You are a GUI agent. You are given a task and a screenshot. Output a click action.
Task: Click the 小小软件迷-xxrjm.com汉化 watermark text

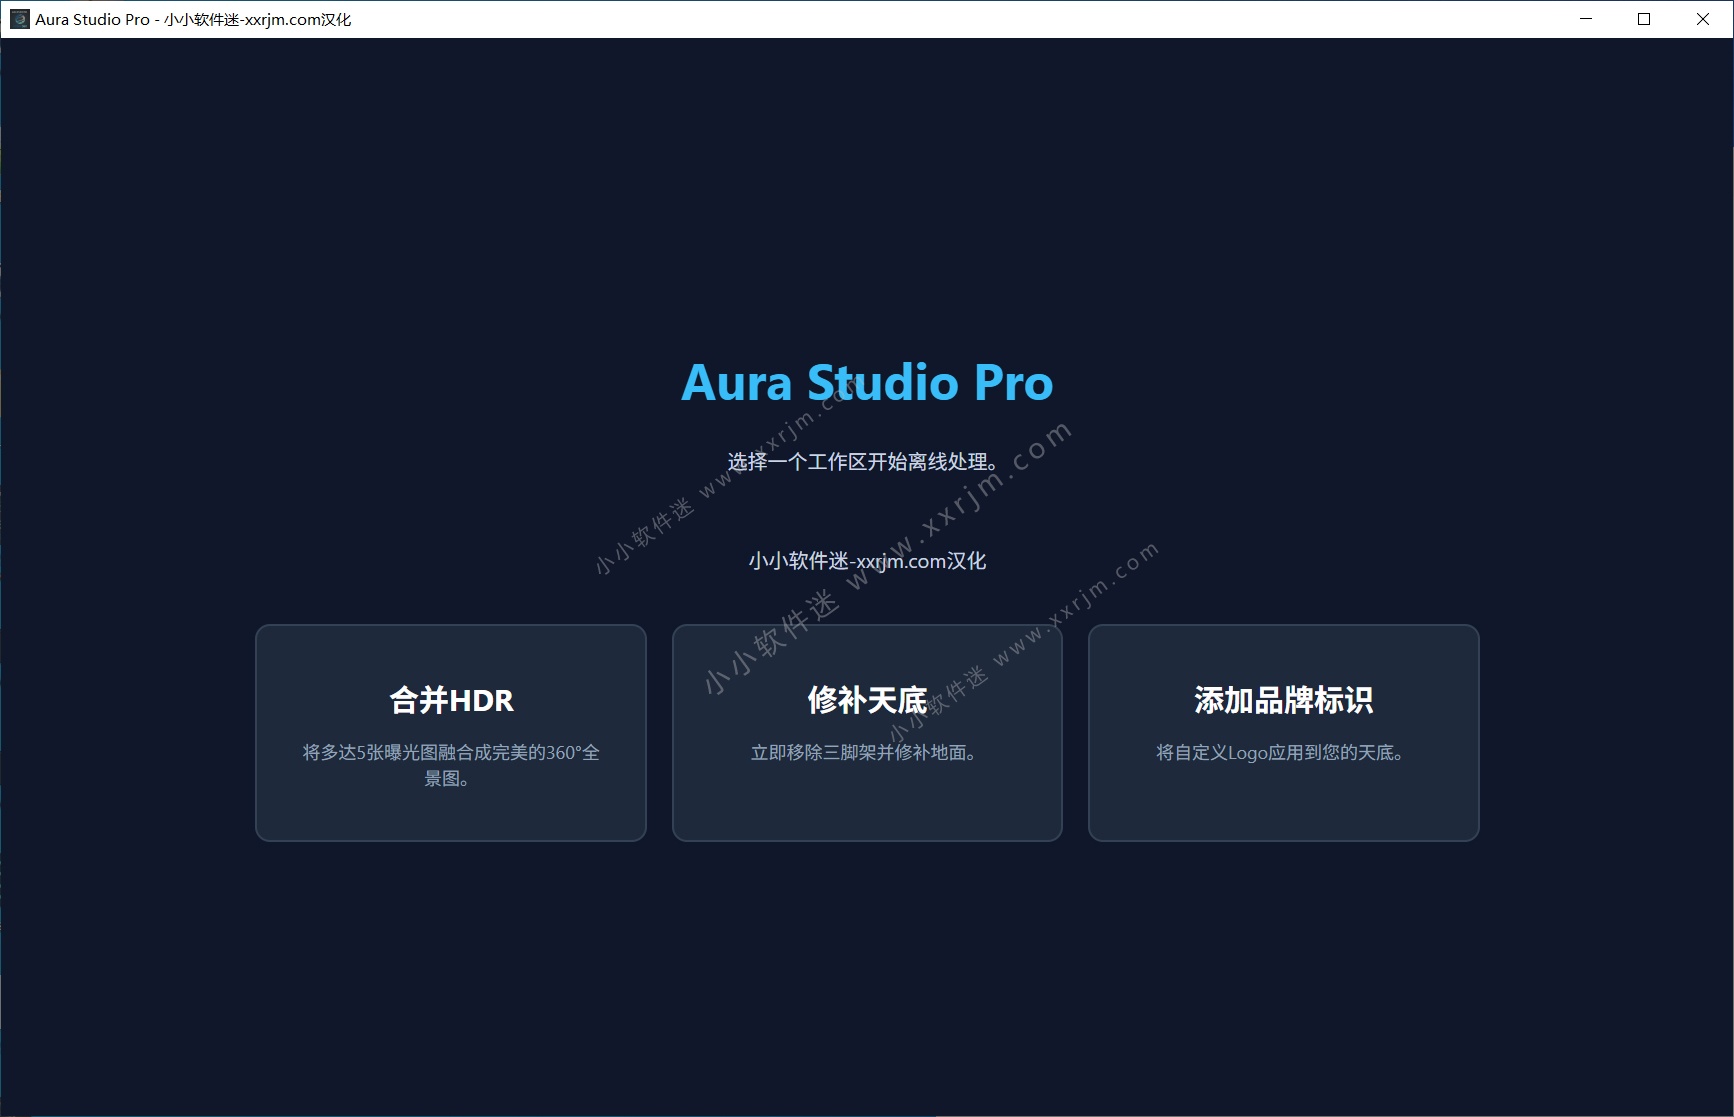[x=866, y=561]
